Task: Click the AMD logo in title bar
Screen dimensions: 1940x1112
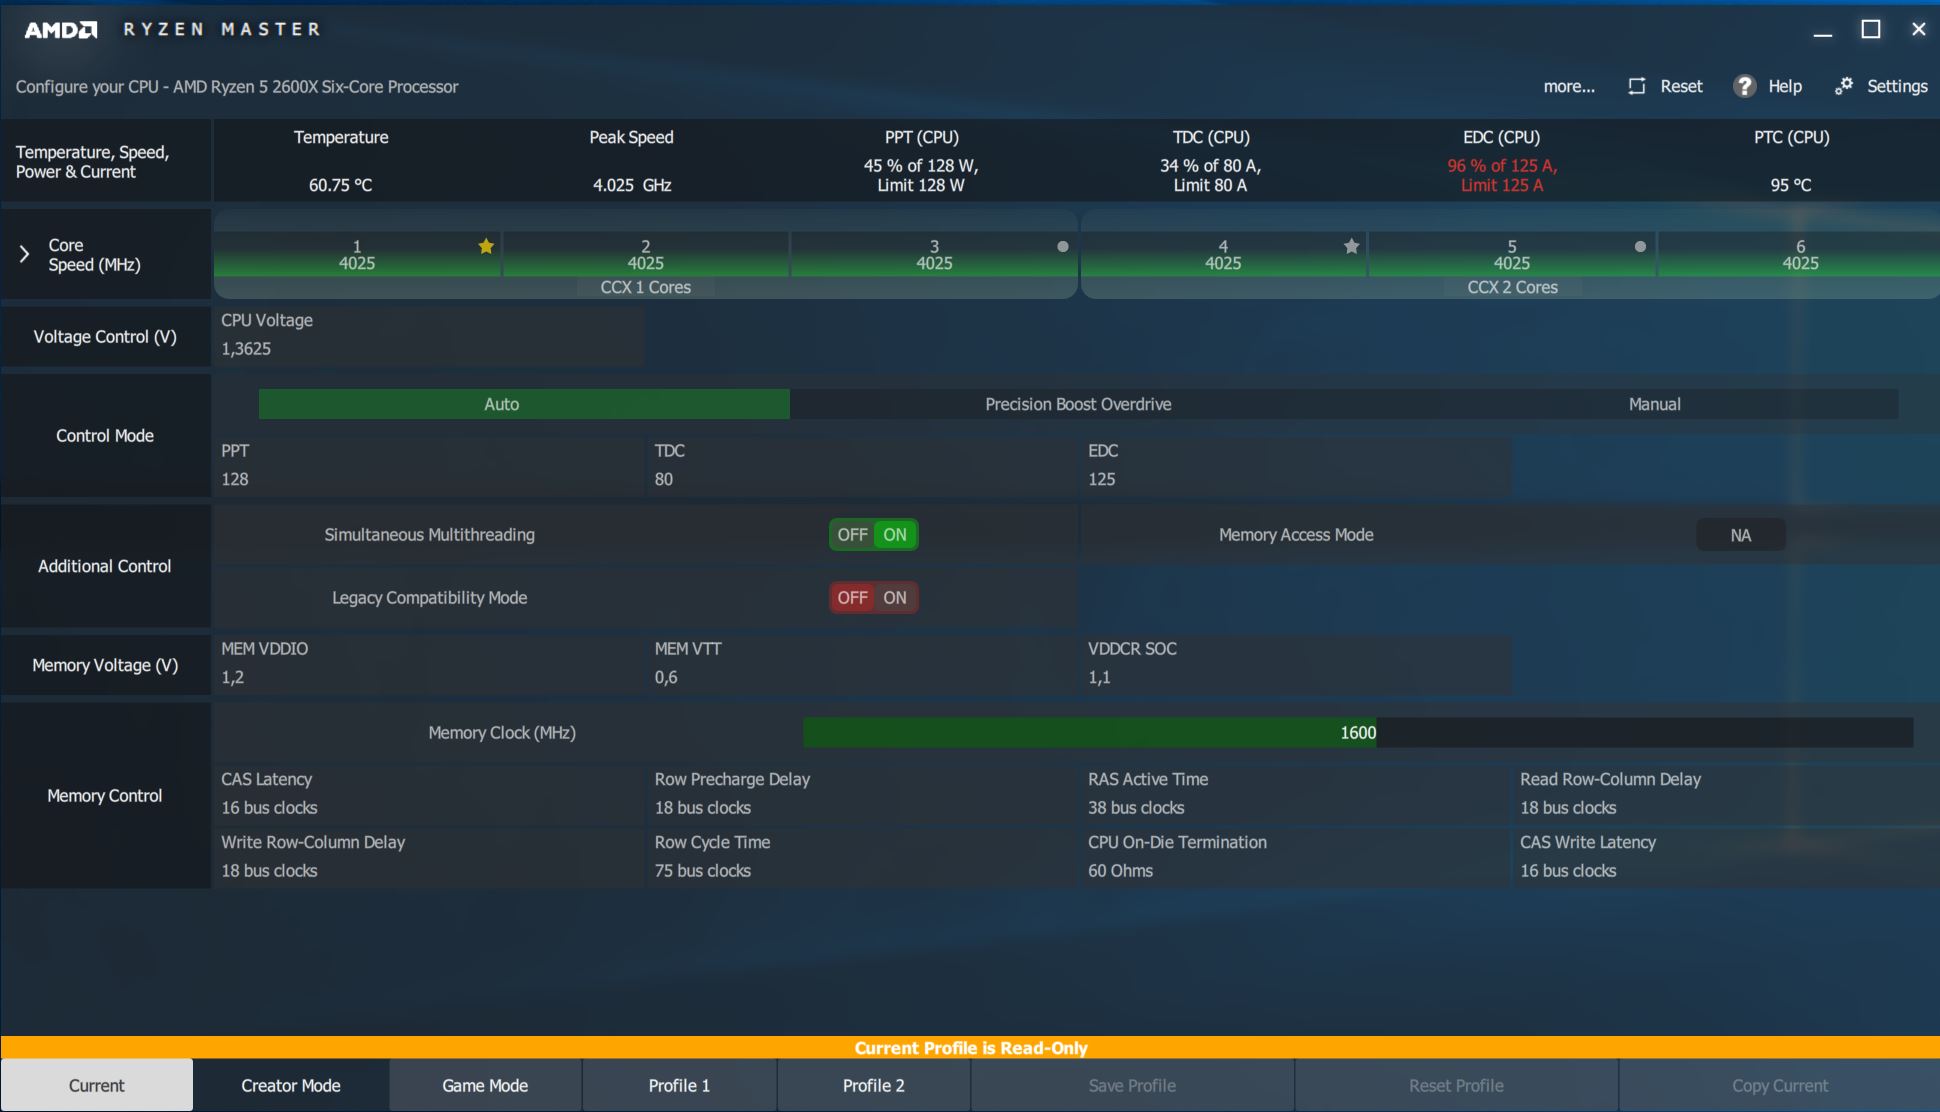Action: [x=61, y=29]
